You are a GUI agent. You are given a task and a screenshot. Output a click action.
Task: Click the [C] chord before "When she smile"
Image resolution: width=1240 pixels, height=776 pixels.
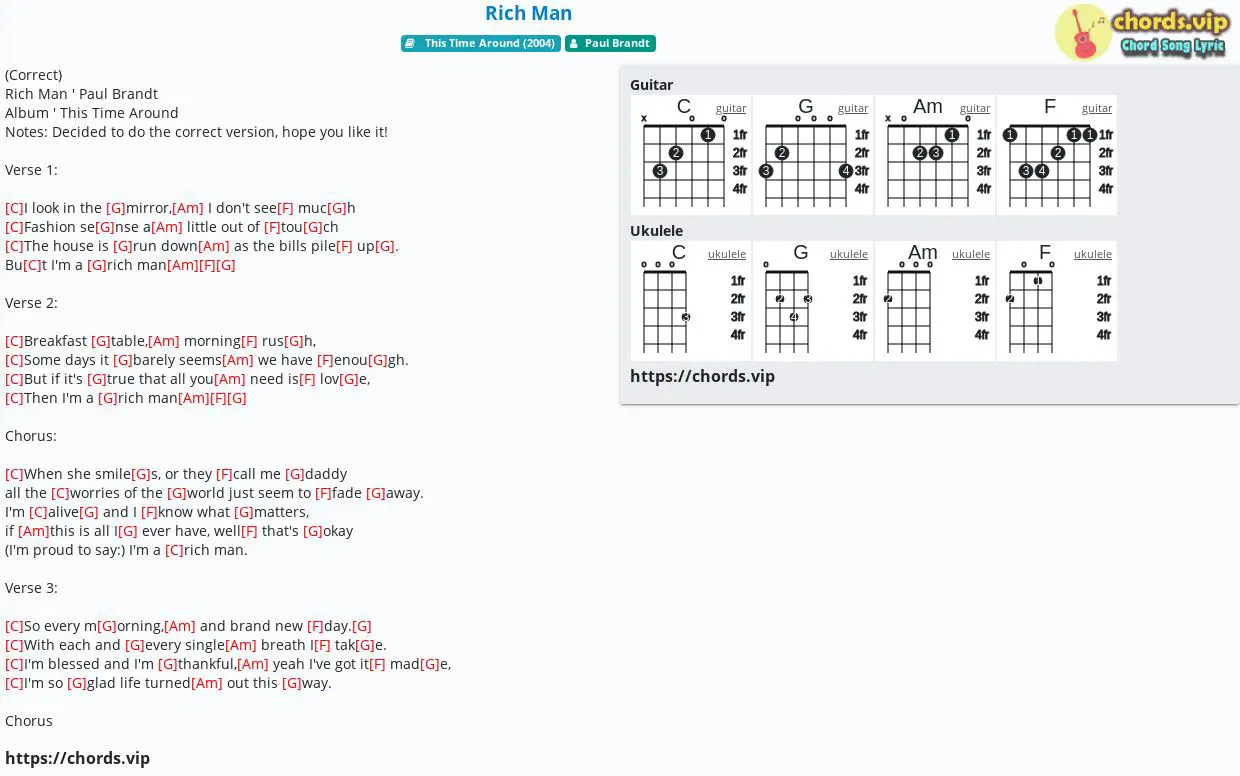(x=14, y=474)
